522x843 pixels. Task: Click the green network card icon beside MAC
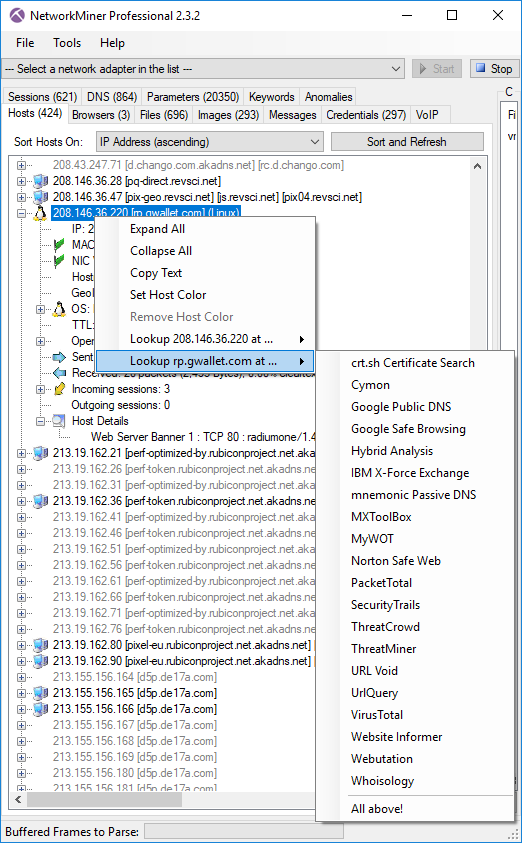point(59,245)
